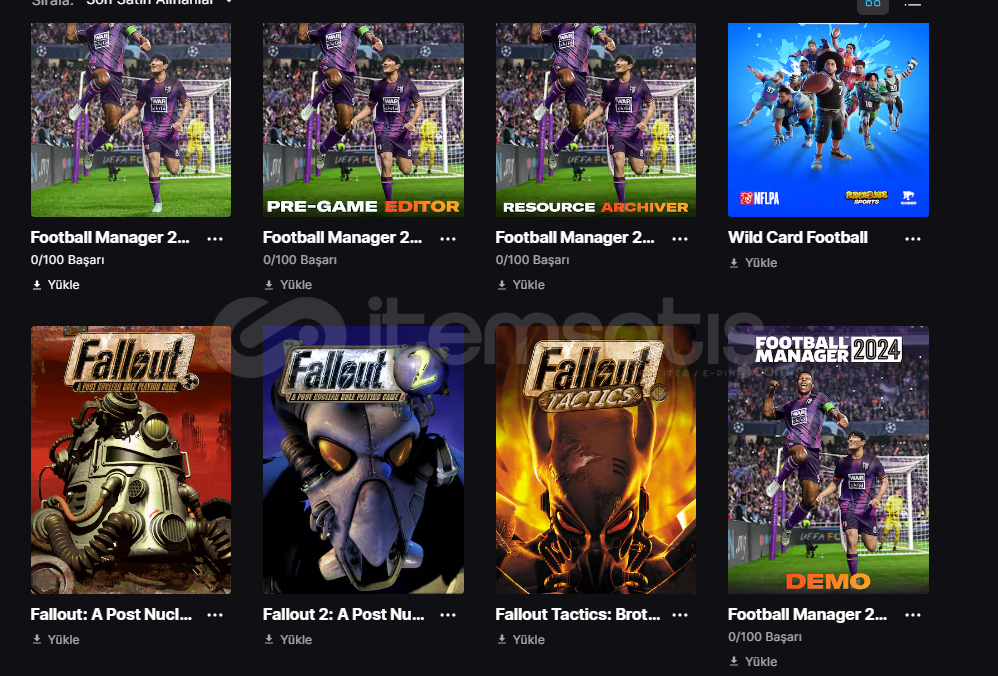The height and width of the screenshot is (676, 998).
Task: Switch to list view layout
Action: (912, 3)
